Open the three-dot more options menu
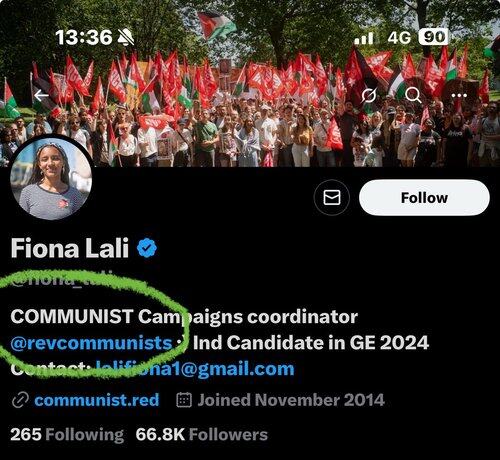This screenshot has height=460, width=500. pyautogui.click(x=459, y=96)
